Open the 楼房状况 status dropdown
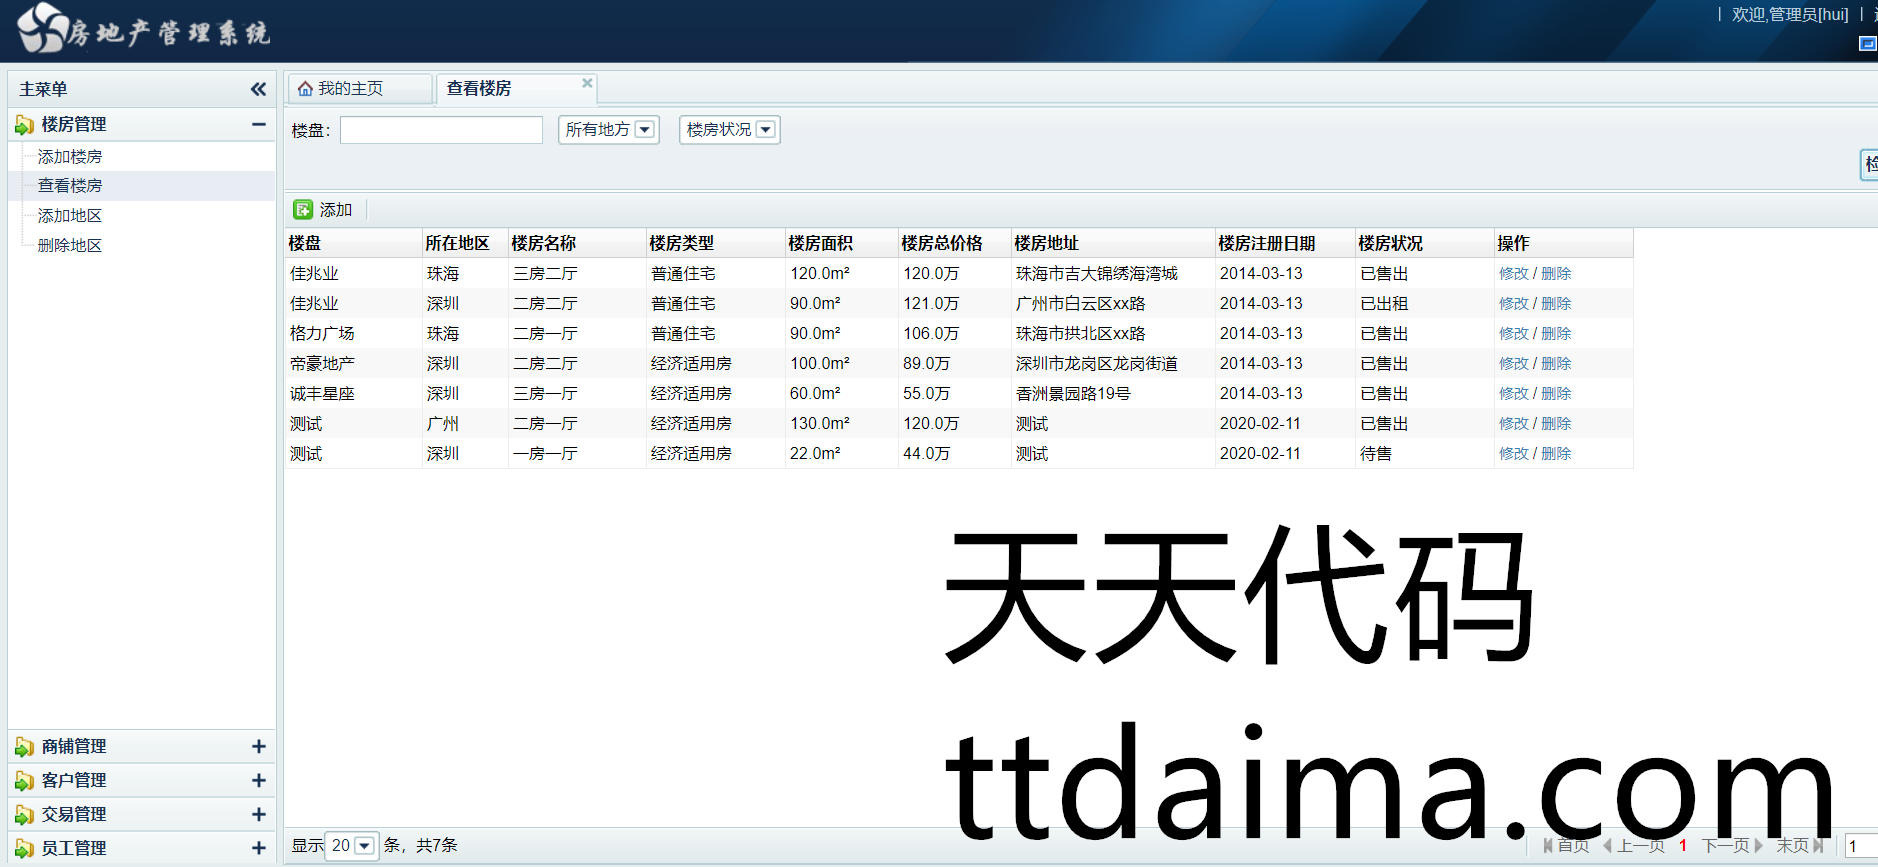The width and height of the screenshot is (1878, 867). tap(765, 130)
